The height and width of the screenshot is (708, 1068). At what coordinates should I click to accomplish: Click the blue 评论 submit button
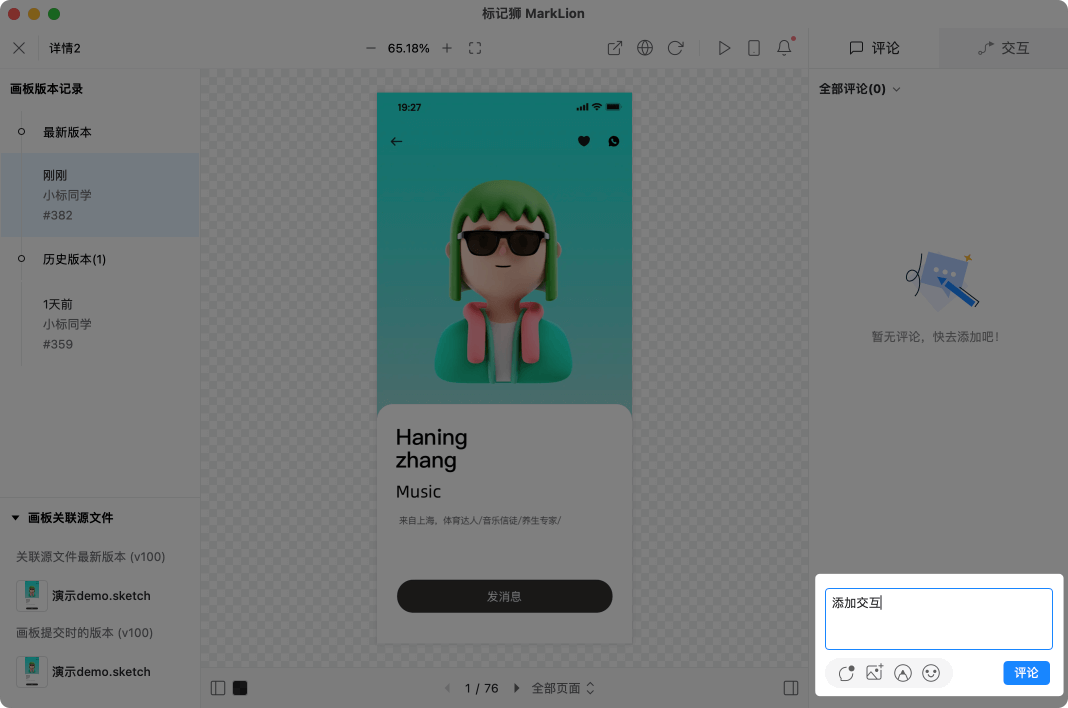(x=1026, y=673)
